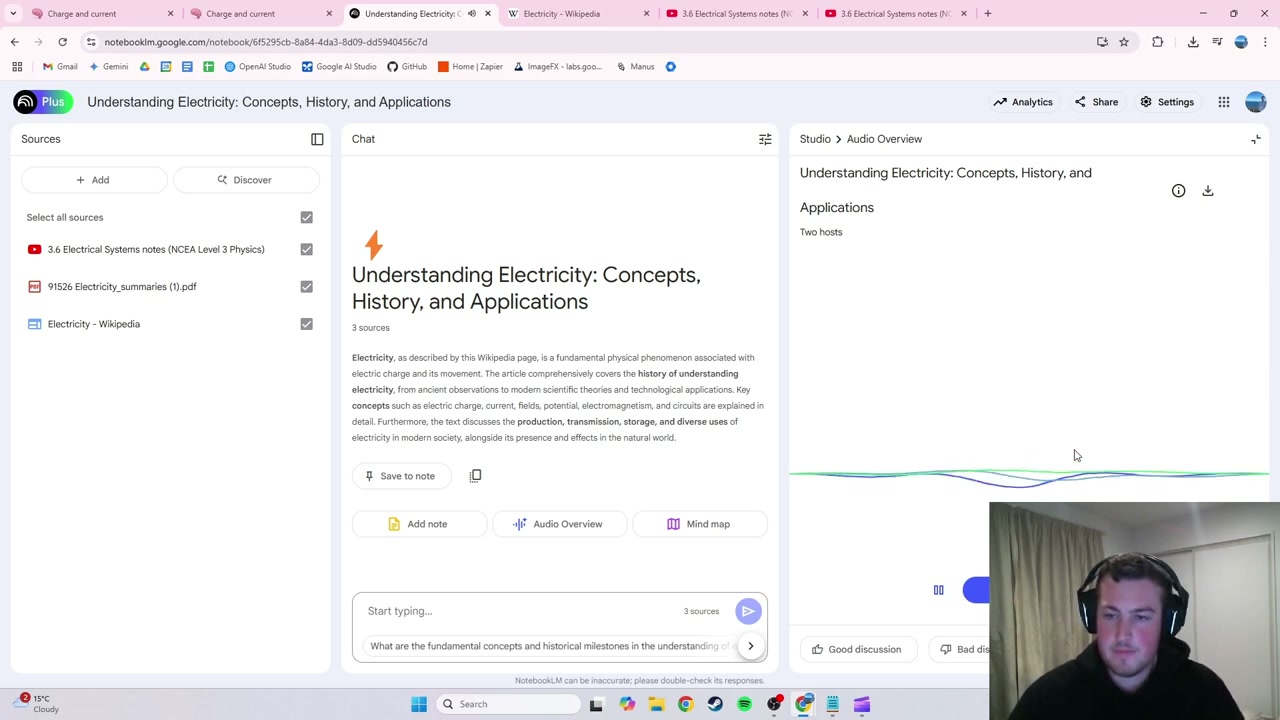Uncheck 91526 Electricity_summaries PDF source

pos(306,287)
